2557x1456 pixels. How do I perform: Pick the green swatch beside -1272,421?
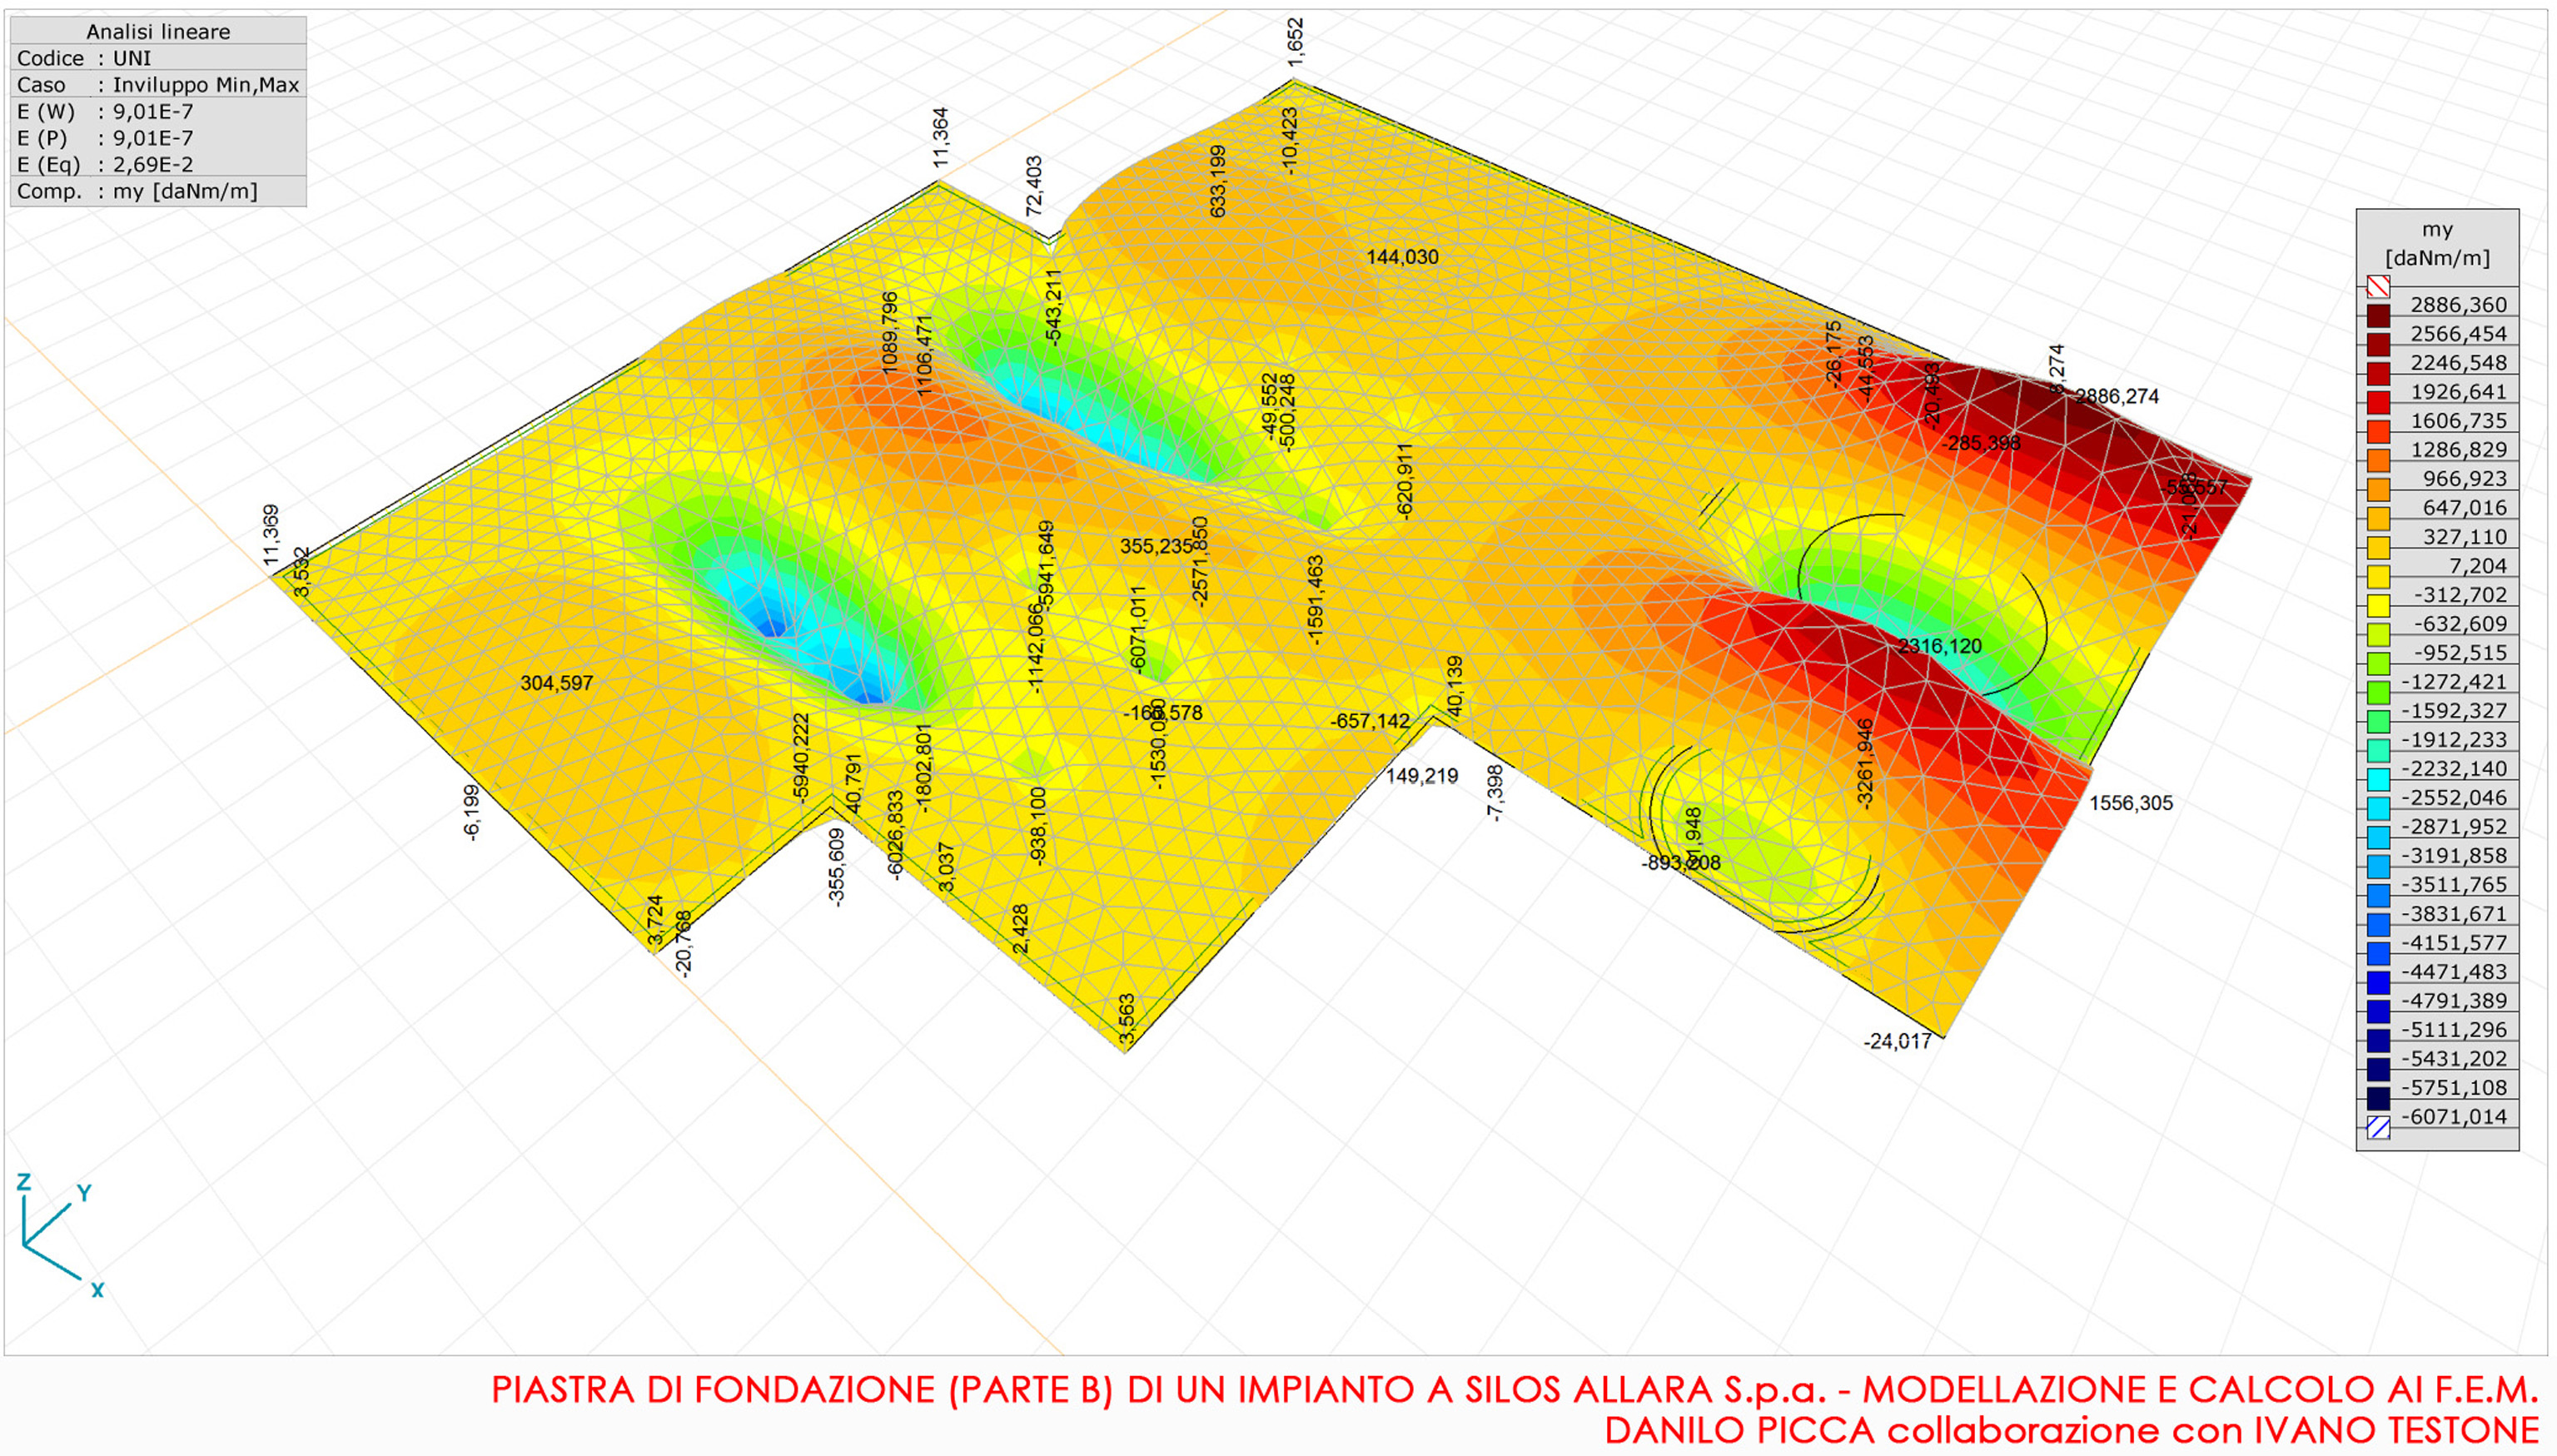coord(2378,691)
